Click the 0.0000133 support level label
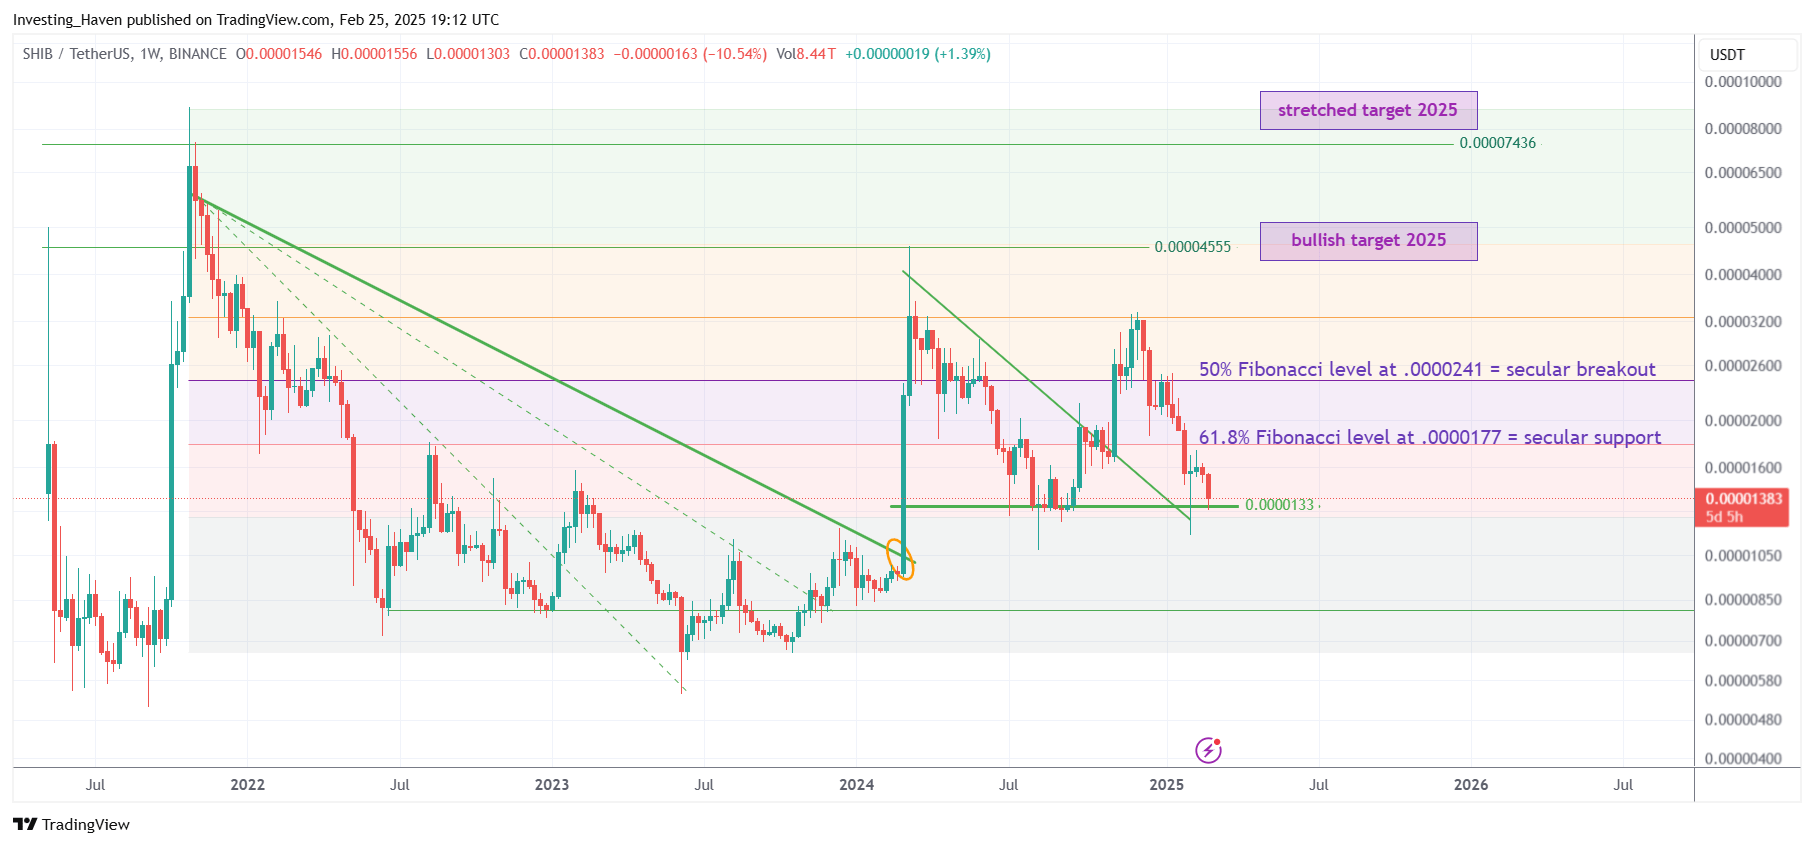The image size is (1814, 846). click(x=1279, y=505)
